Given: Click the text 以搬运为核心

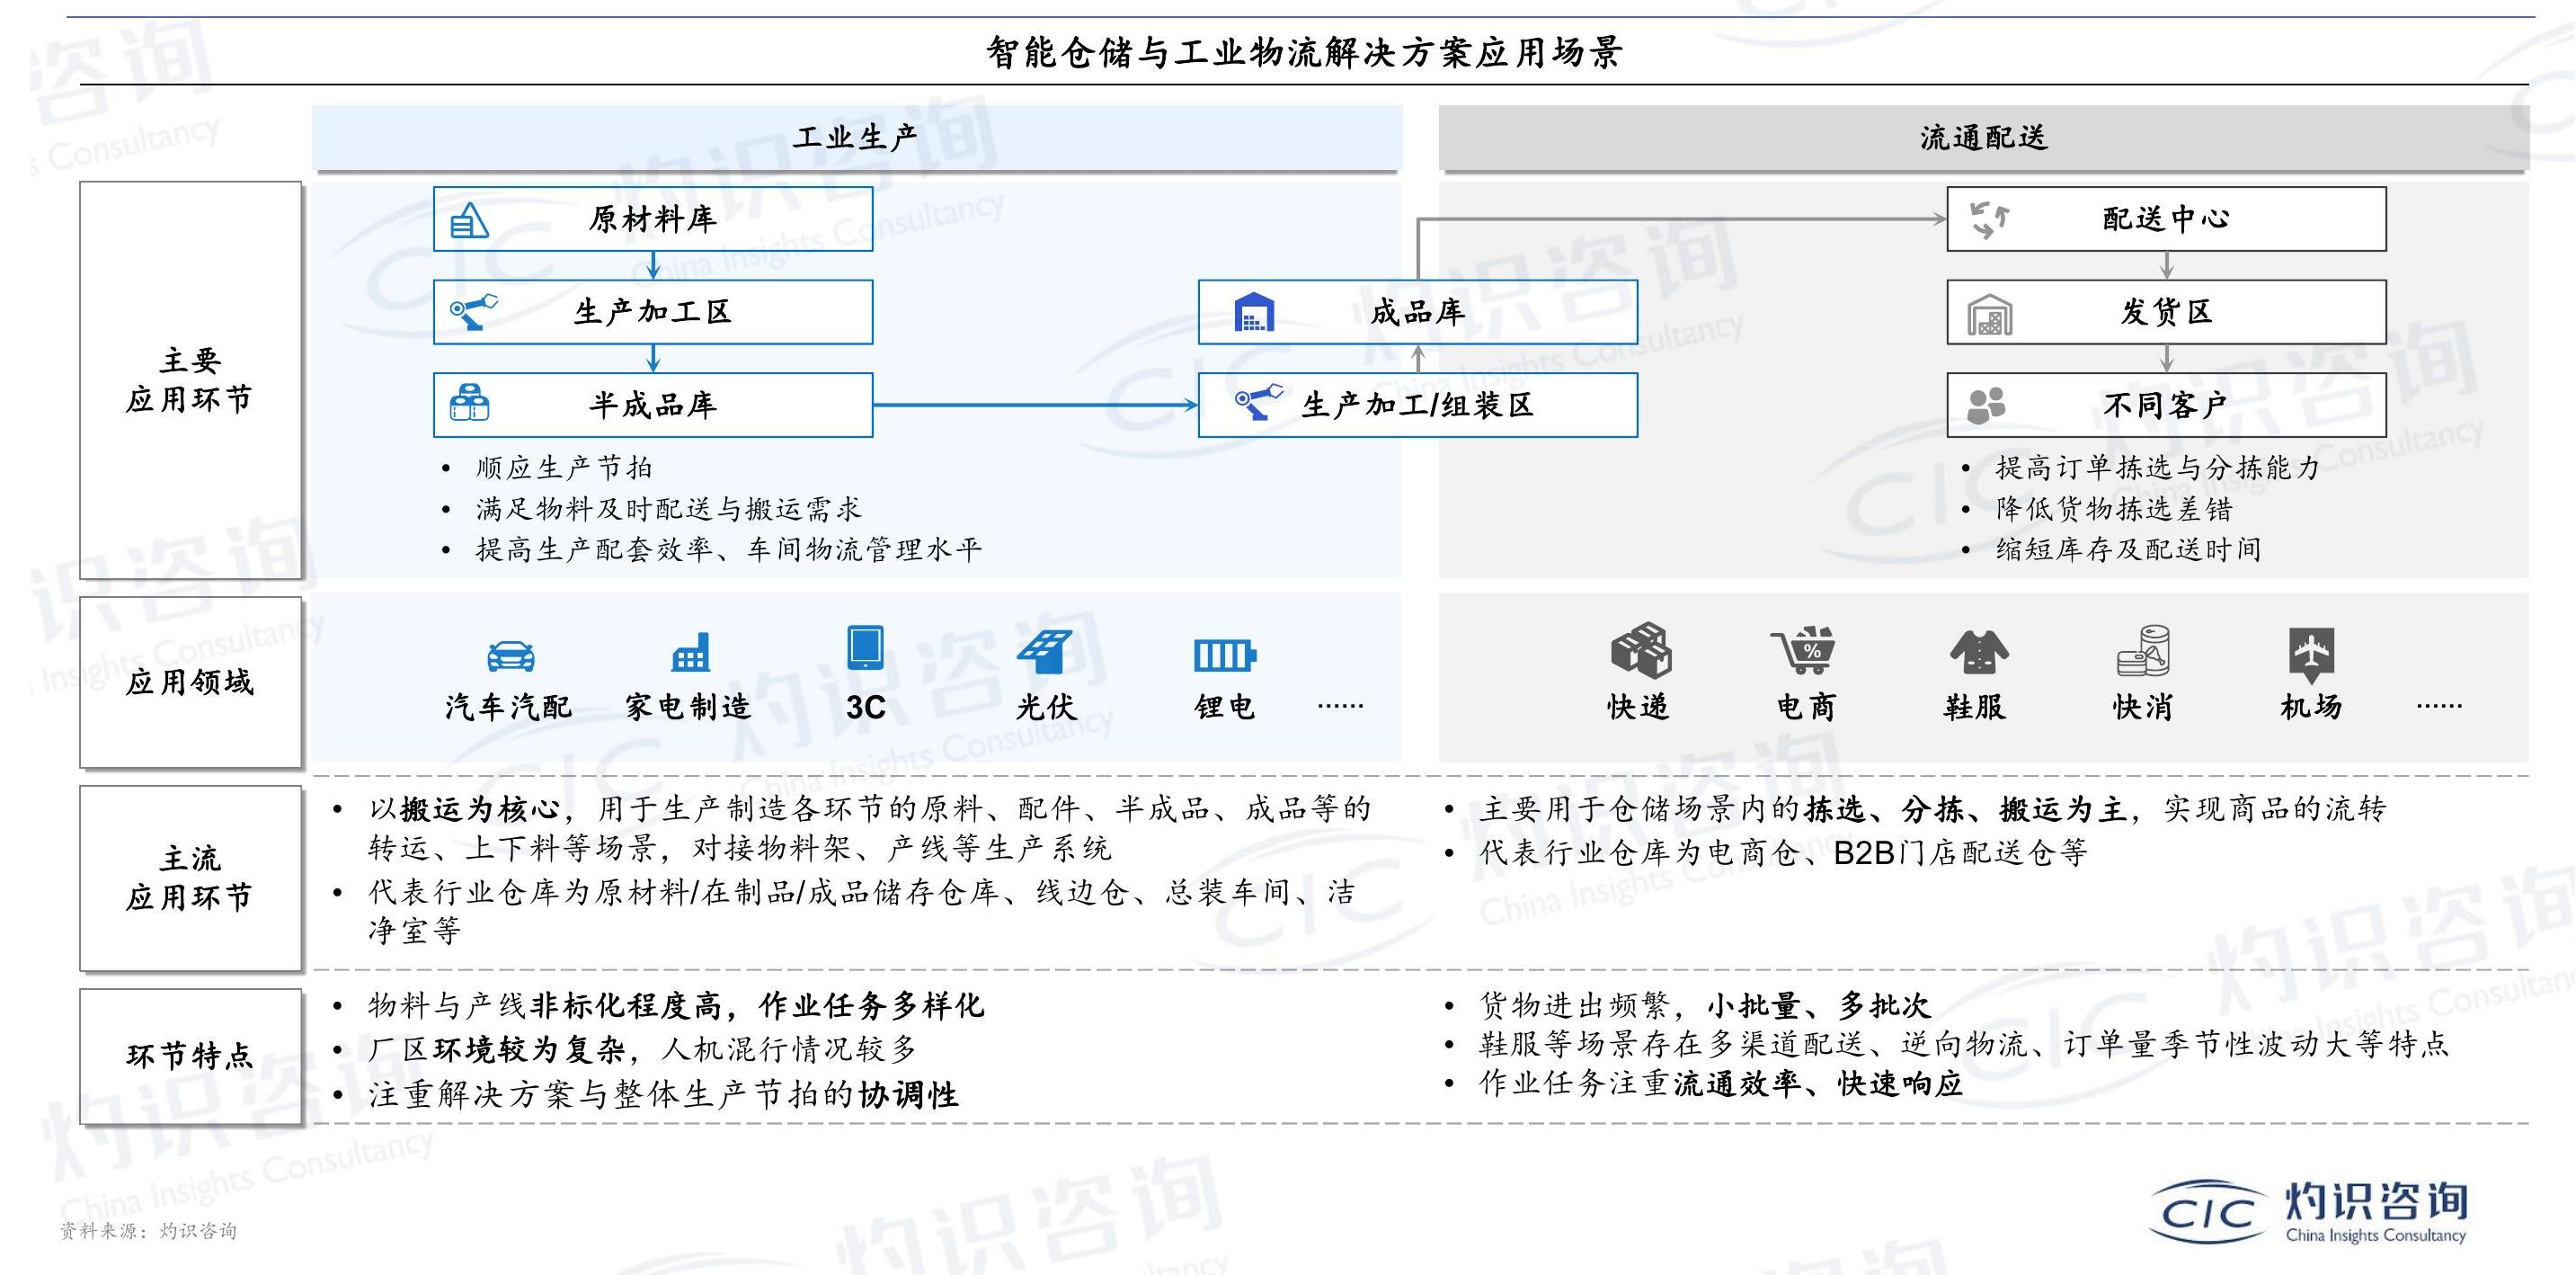Looking at the screenshot, I should coord(464,808).
